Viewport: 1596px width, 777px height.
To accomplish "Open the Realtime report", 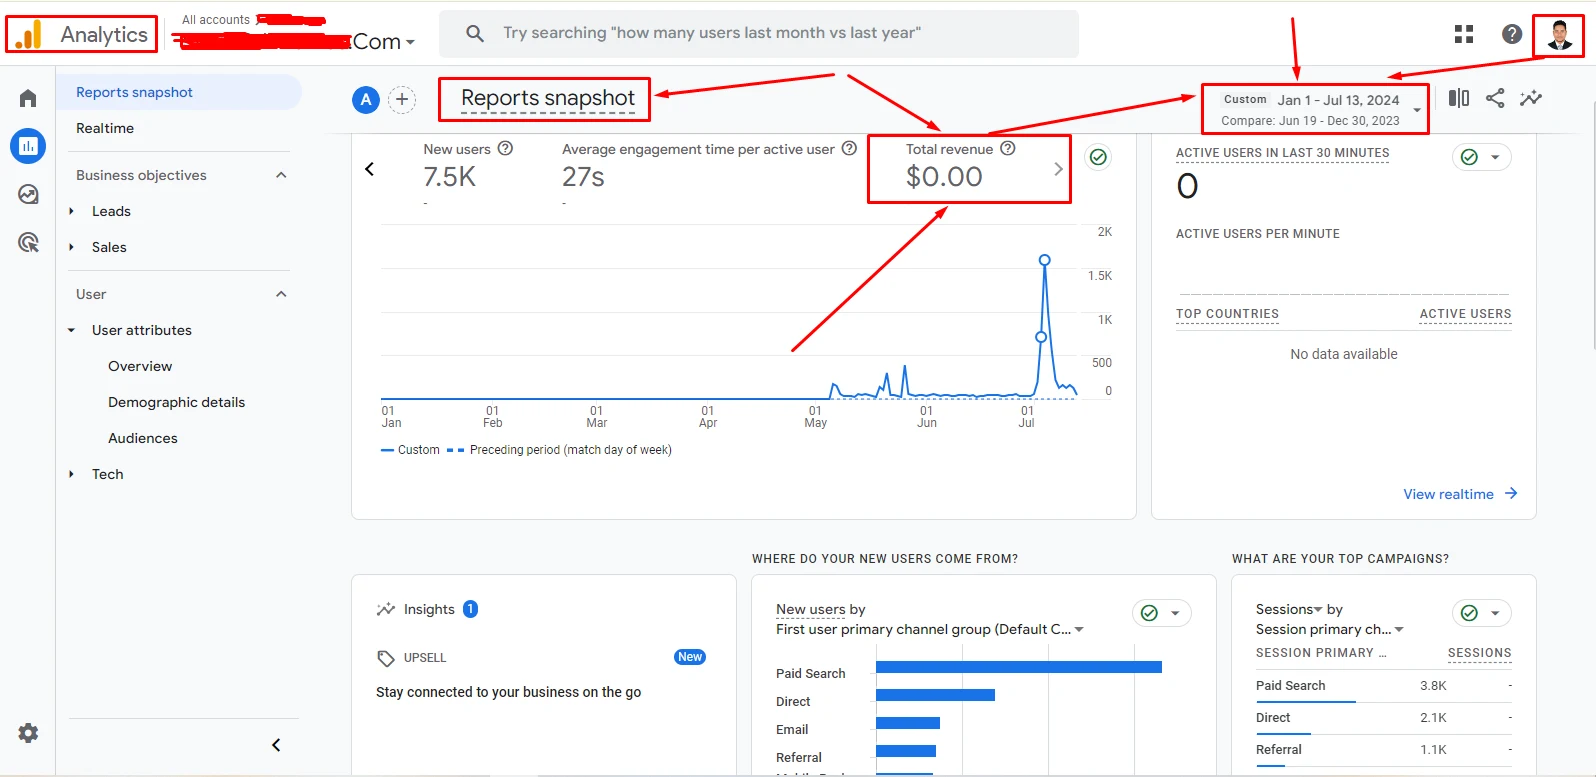I will (x=105, y=128).
